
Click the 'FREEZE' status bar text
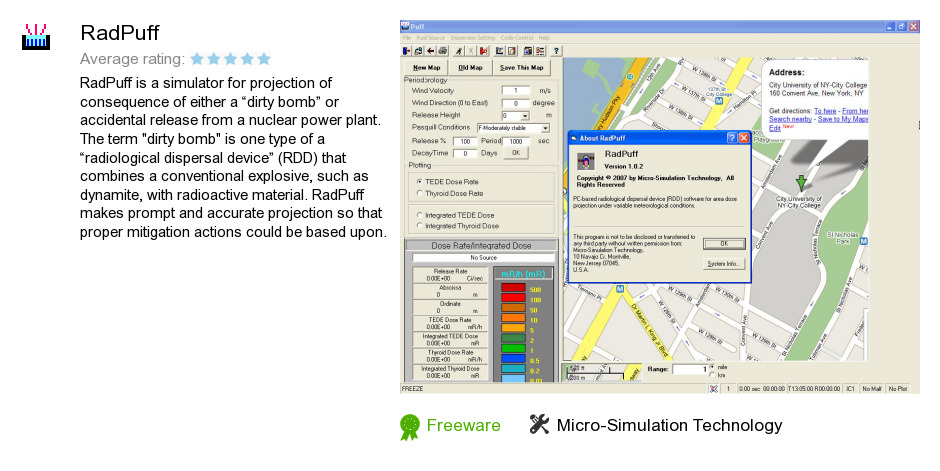[x=412, y=389]
